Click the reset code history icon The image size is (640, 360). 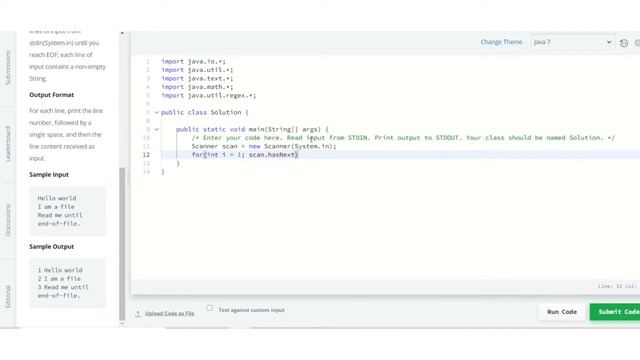tap(624, 43)
